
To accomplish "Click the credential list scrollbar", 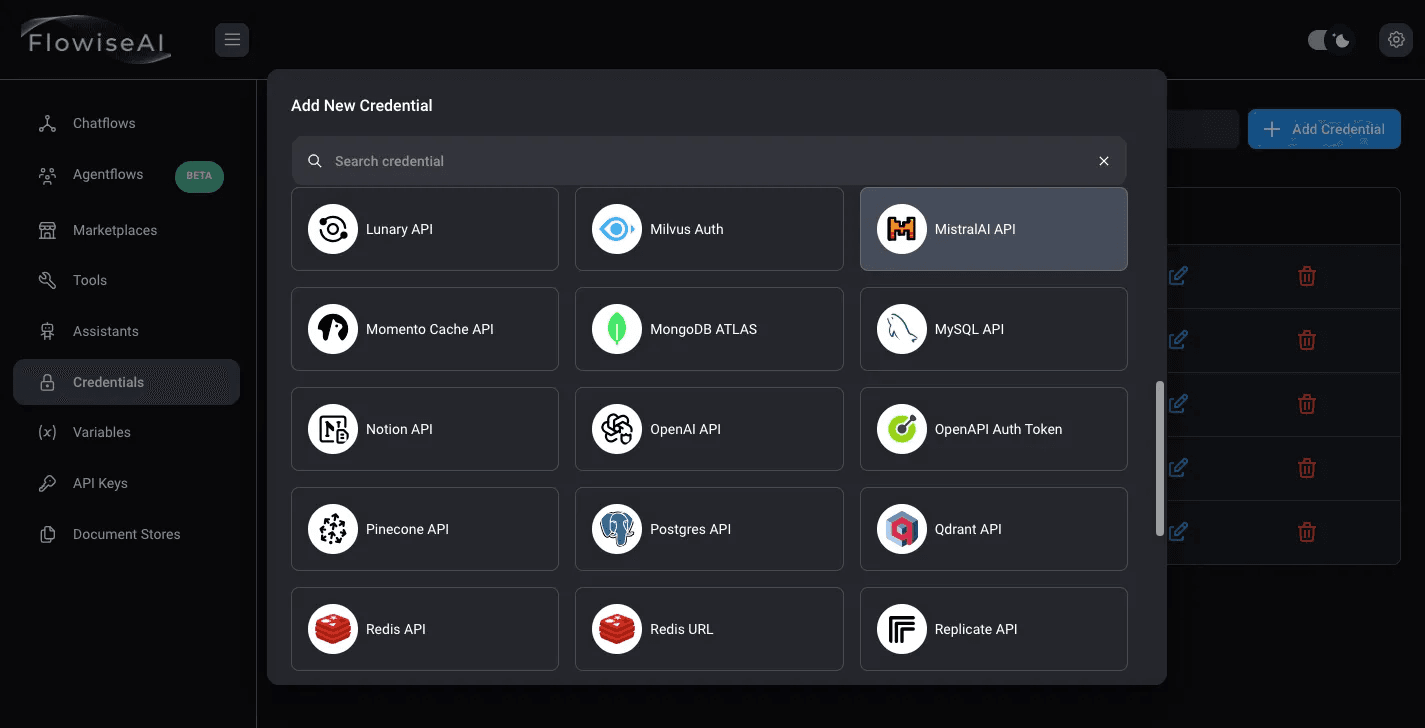I will (x=1160, y=458).
